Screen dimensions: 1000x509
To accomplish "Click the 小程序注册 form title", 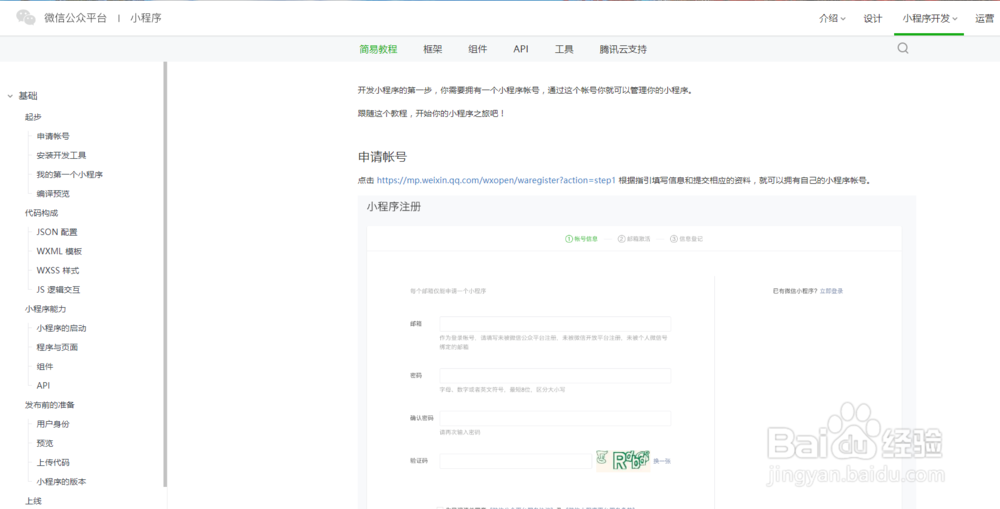I will point(393,207).
